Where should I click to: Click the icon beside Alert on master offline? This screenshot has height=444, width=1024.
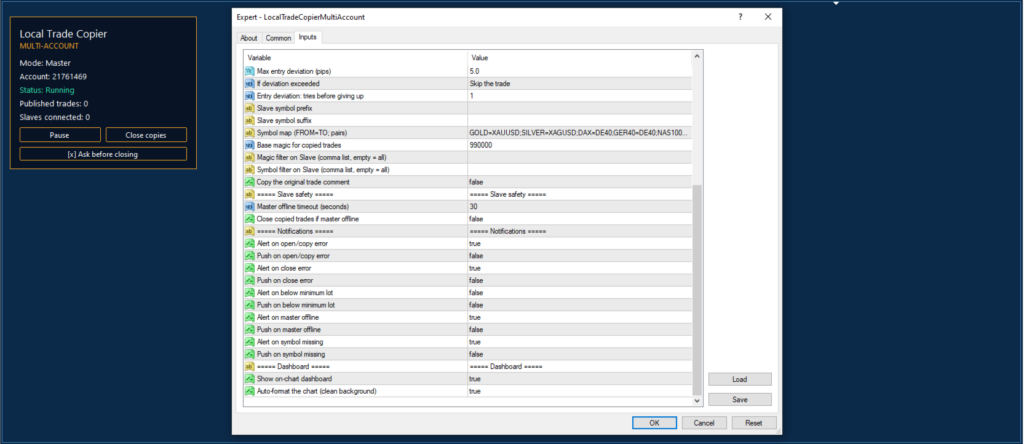click(x=249, y=317)
